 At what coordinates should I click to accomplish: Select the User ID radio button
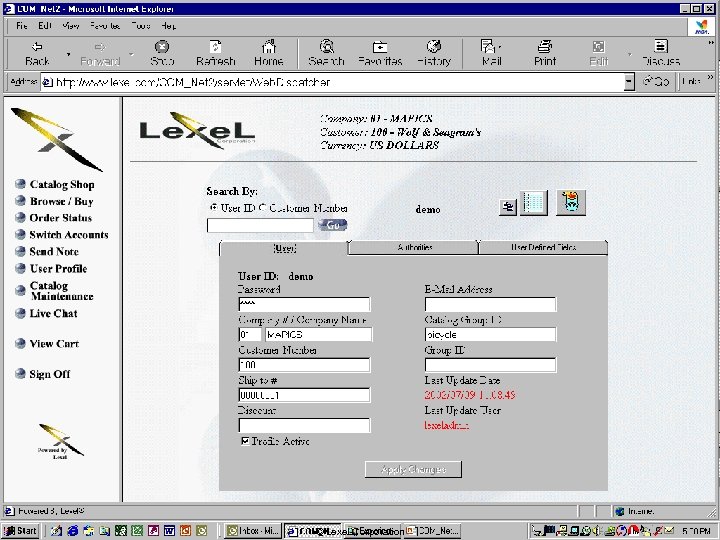(214, 208)
